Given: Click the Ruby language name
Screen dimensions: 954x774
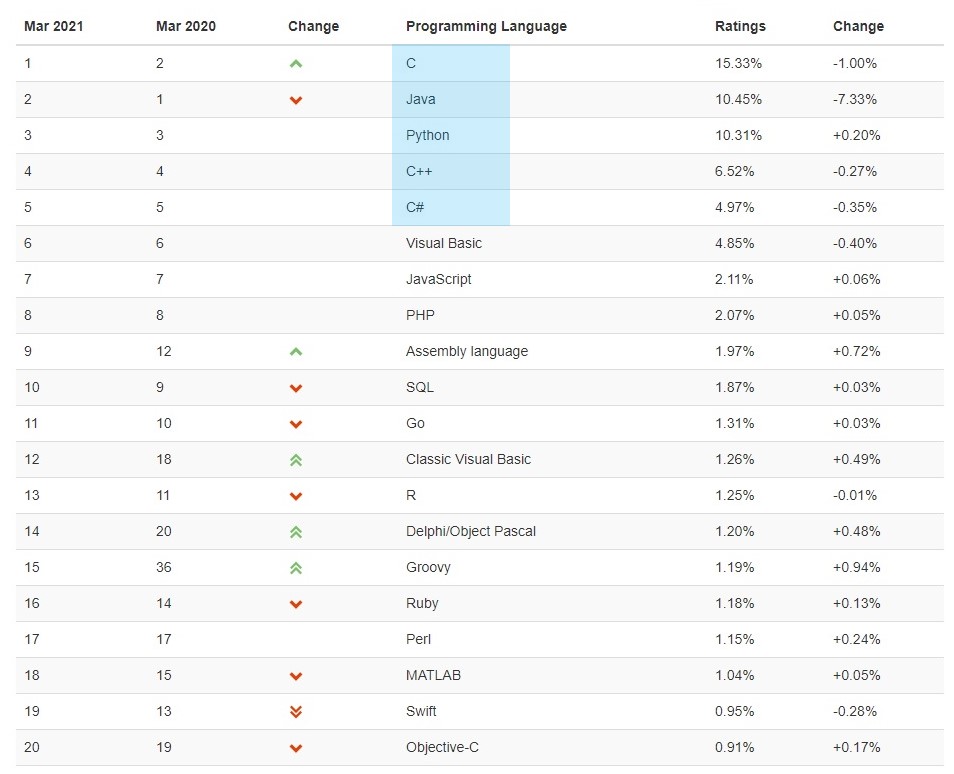Looking at the screenshot, I should [422, 603].
